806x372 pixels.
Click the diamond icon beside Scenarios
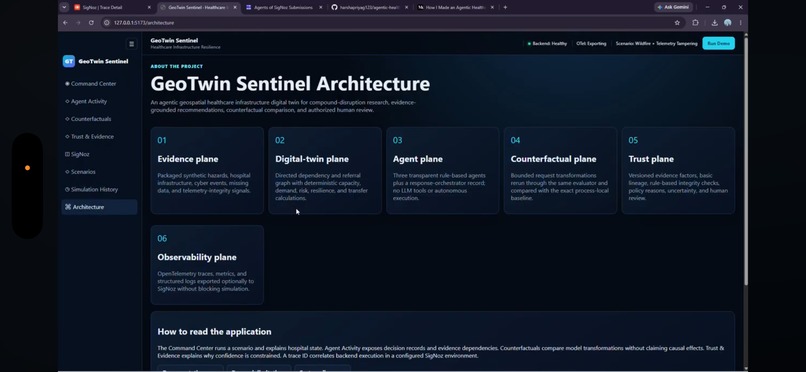click(67, 172)
